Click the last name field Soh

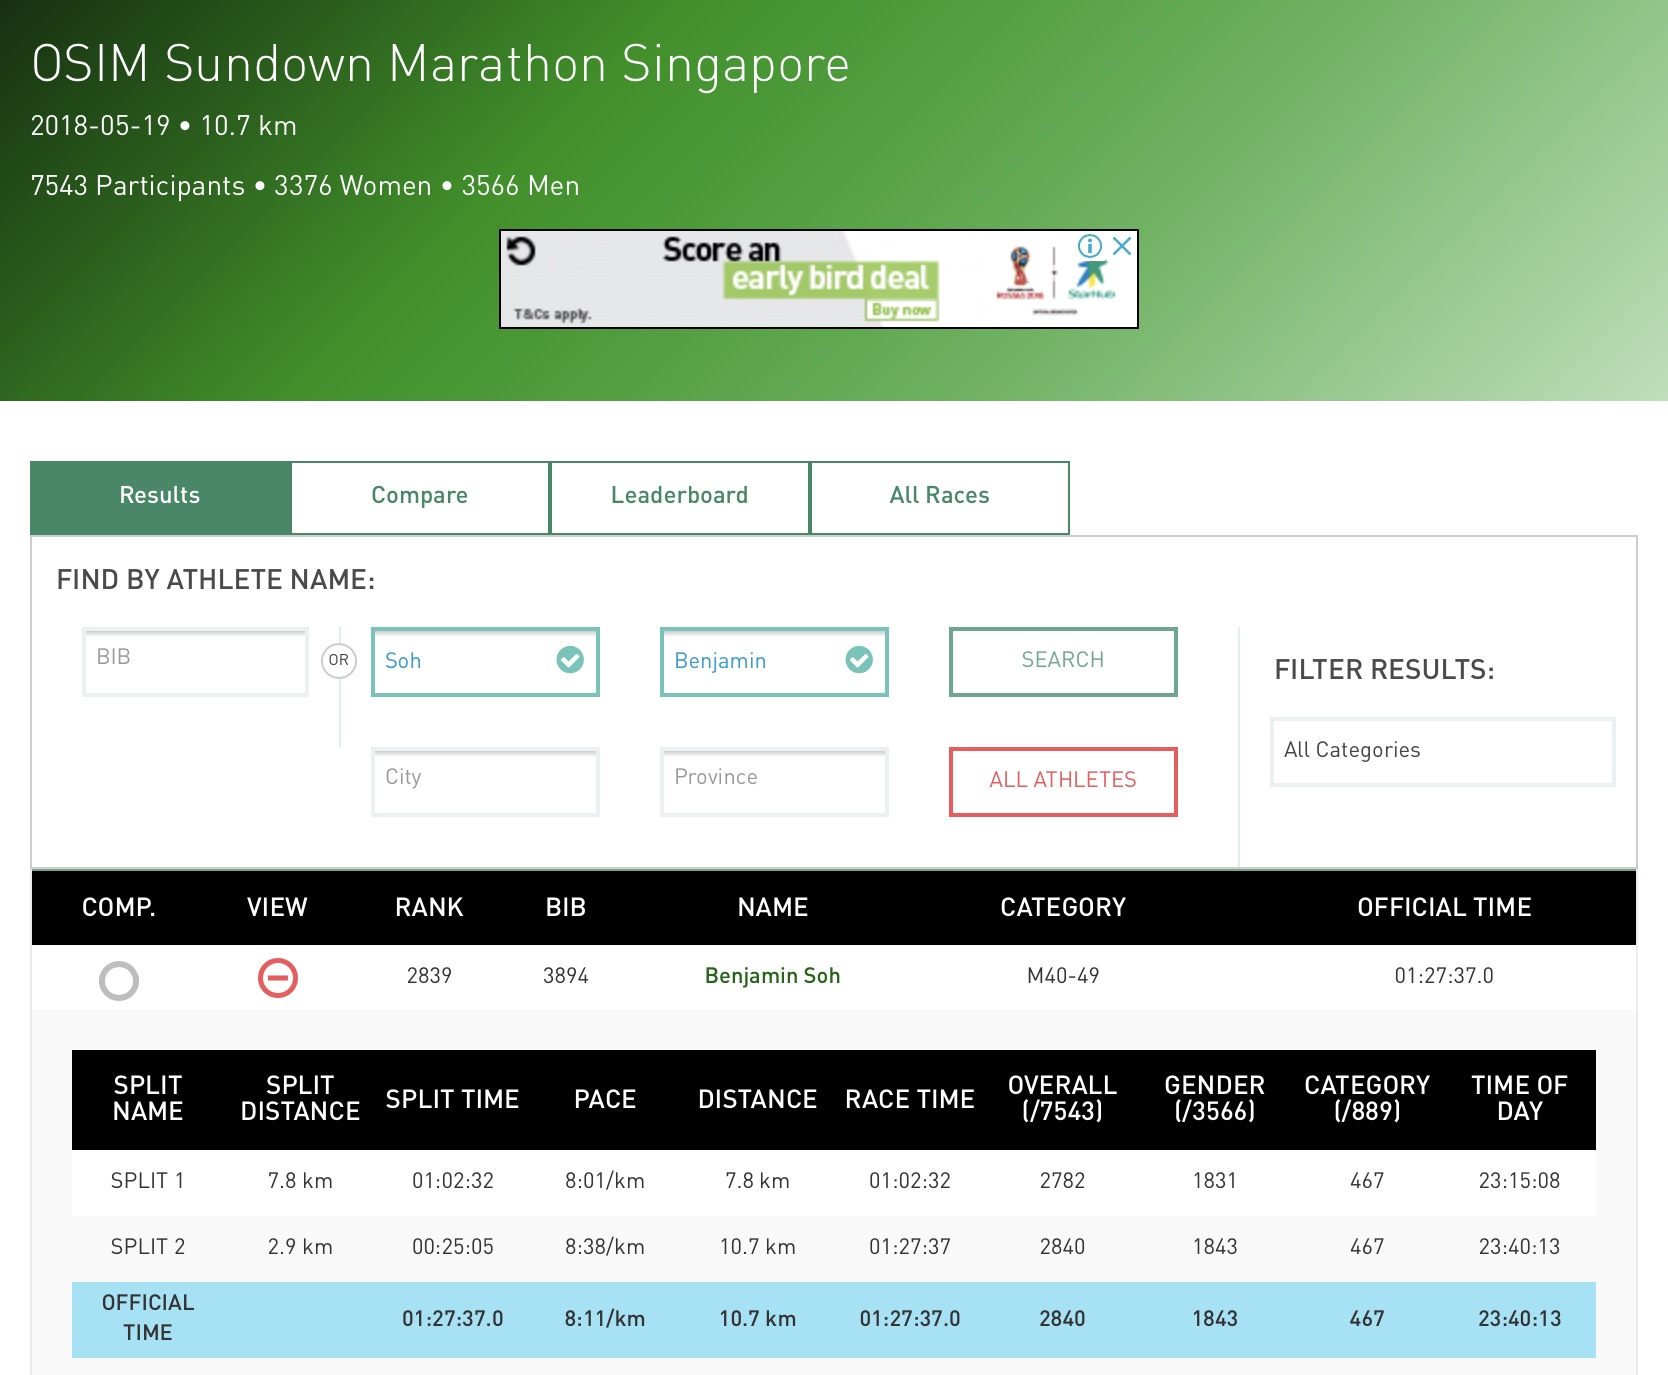coord(485,661)
